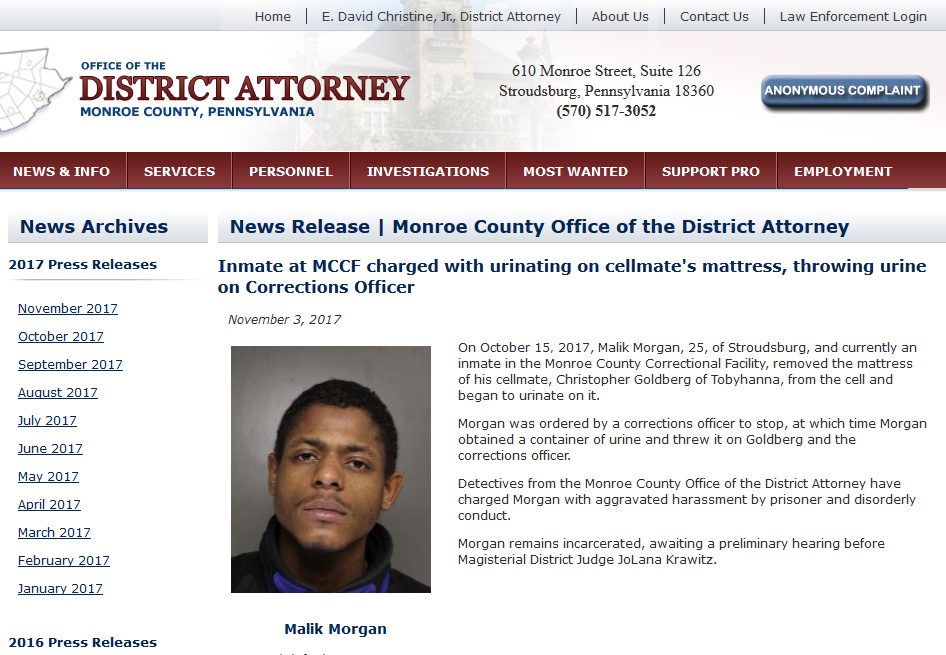The height and width of the screenshot is (655, 946).
Task: Open the Services menu
Action: [x=179, y=171]
